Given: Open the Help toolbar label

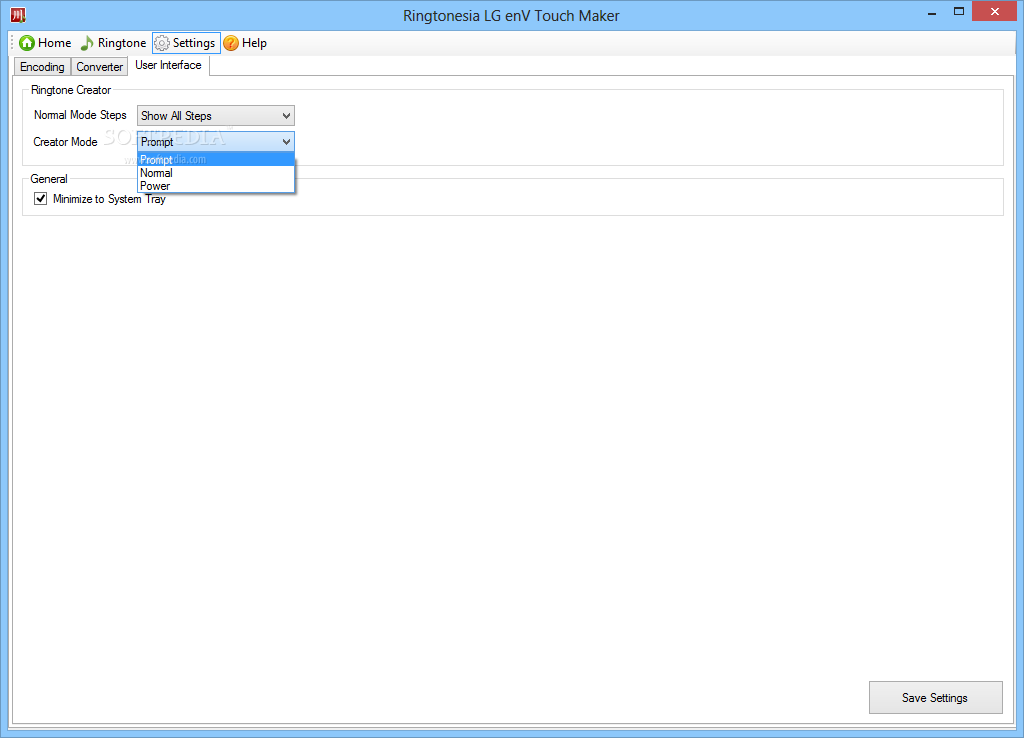Looking at the screenshot, I should [254, 43].
